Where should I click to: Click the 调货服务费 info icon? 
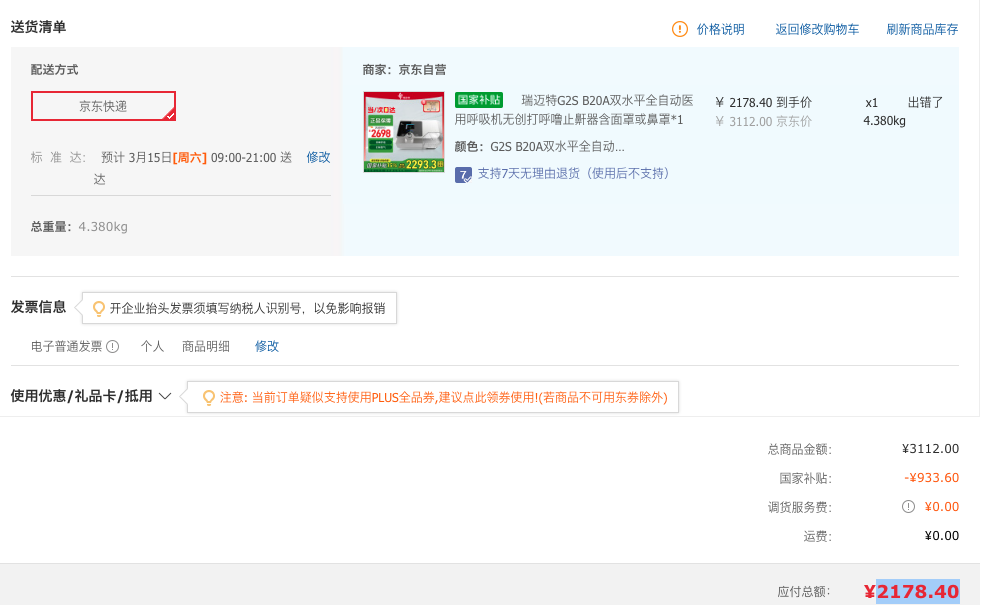tap(908, 506)
